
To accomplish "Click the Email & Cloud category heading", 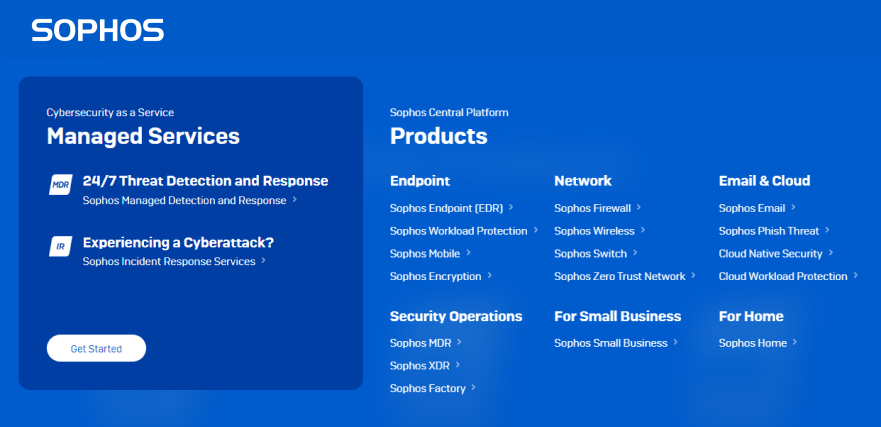I will click(764, 181).
